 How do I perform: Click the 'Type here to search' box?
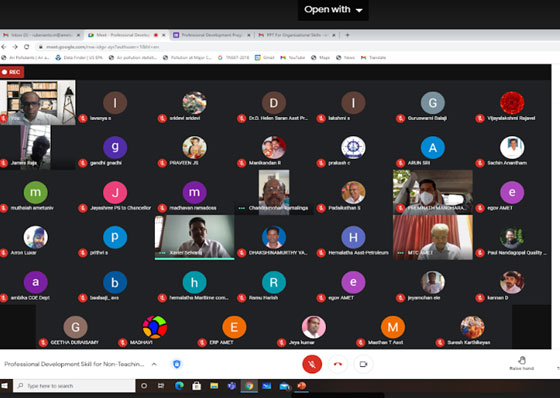pos(74,386)
